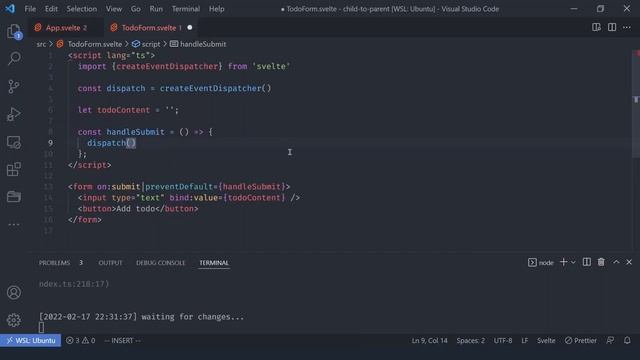This screenshot has width=640, height=360.
Task: Select the node terminal instance
Action: (x=541, y=262)
